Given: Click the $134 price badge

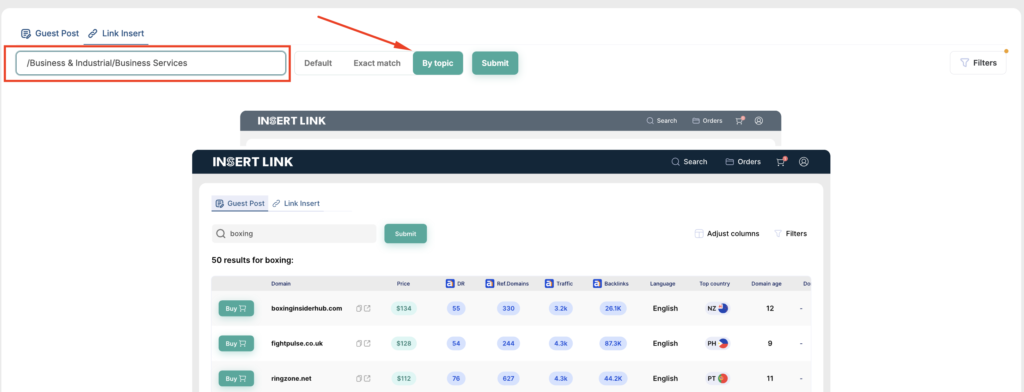Looking at the screenshot, I should coord(404,308).
